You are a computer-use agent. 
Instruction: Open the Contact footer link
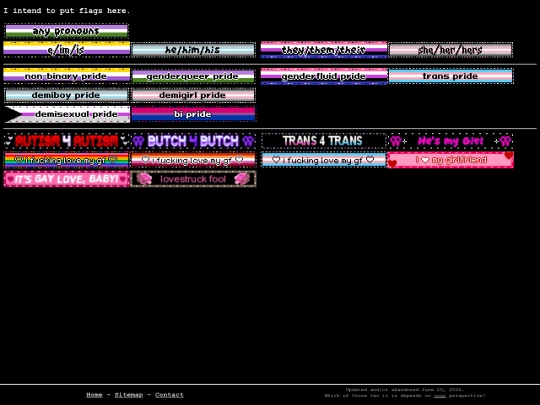(169, 395)
